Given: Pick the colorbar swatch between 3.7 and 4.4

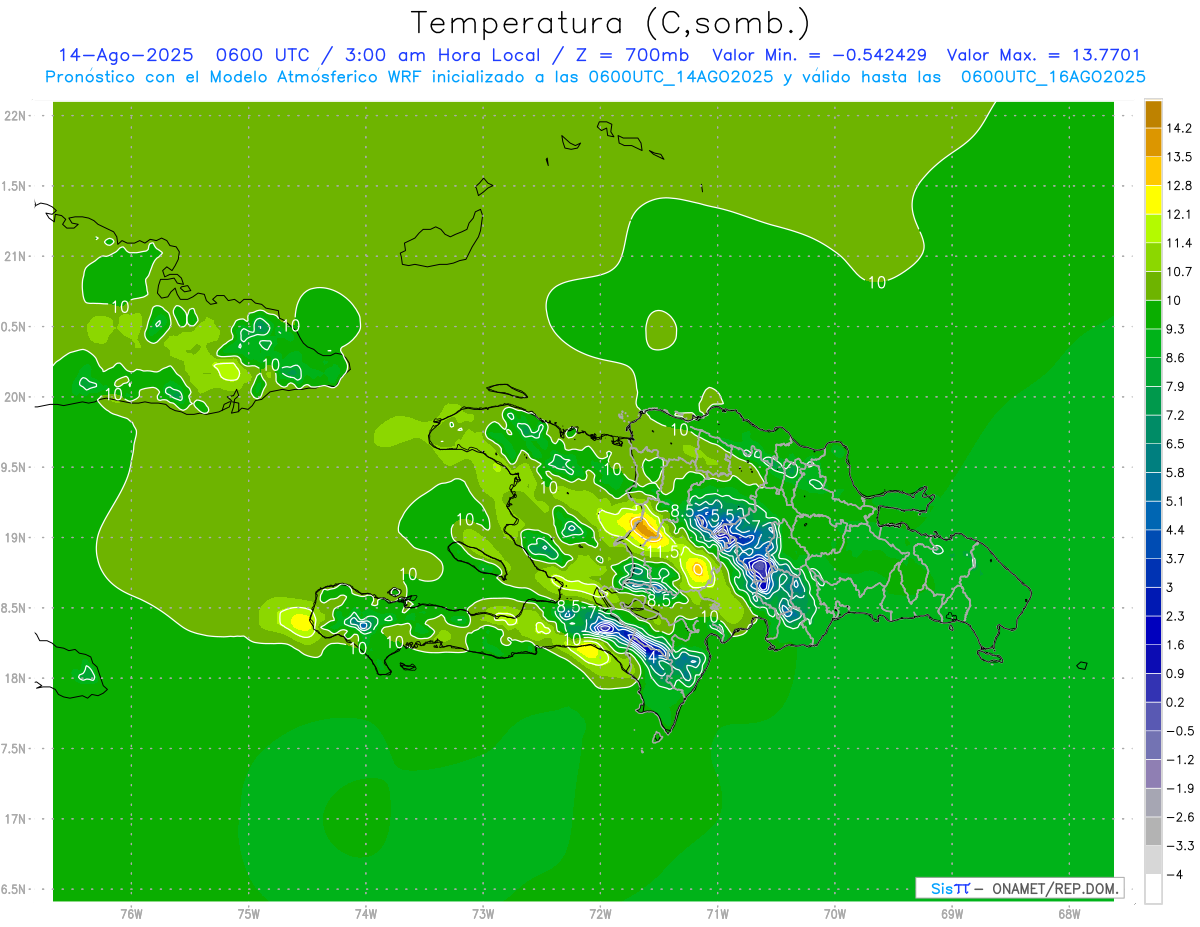Looking at the screenshot, I should coord(1153,543).
